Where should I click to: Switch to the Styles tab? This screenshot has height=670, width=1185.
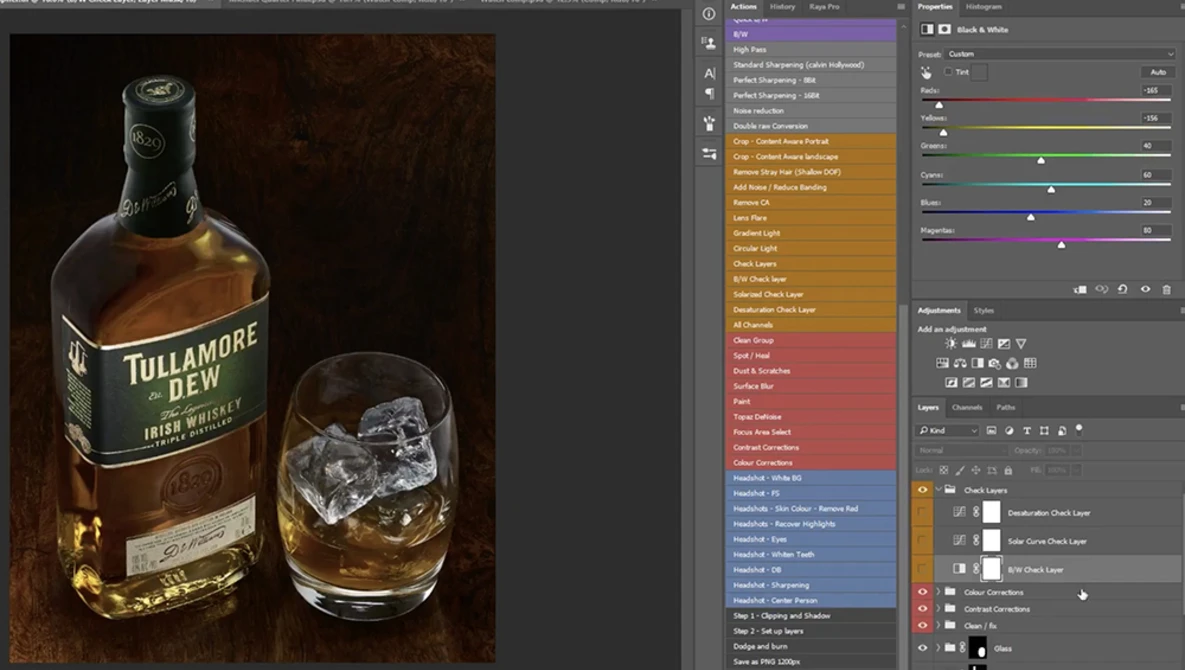point(983,310)
